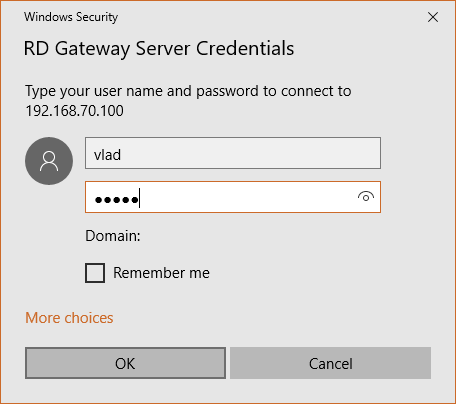Click inside the password field
This screenshot has height=404, width=456.
pyautogui.click(x=233, y=197)
